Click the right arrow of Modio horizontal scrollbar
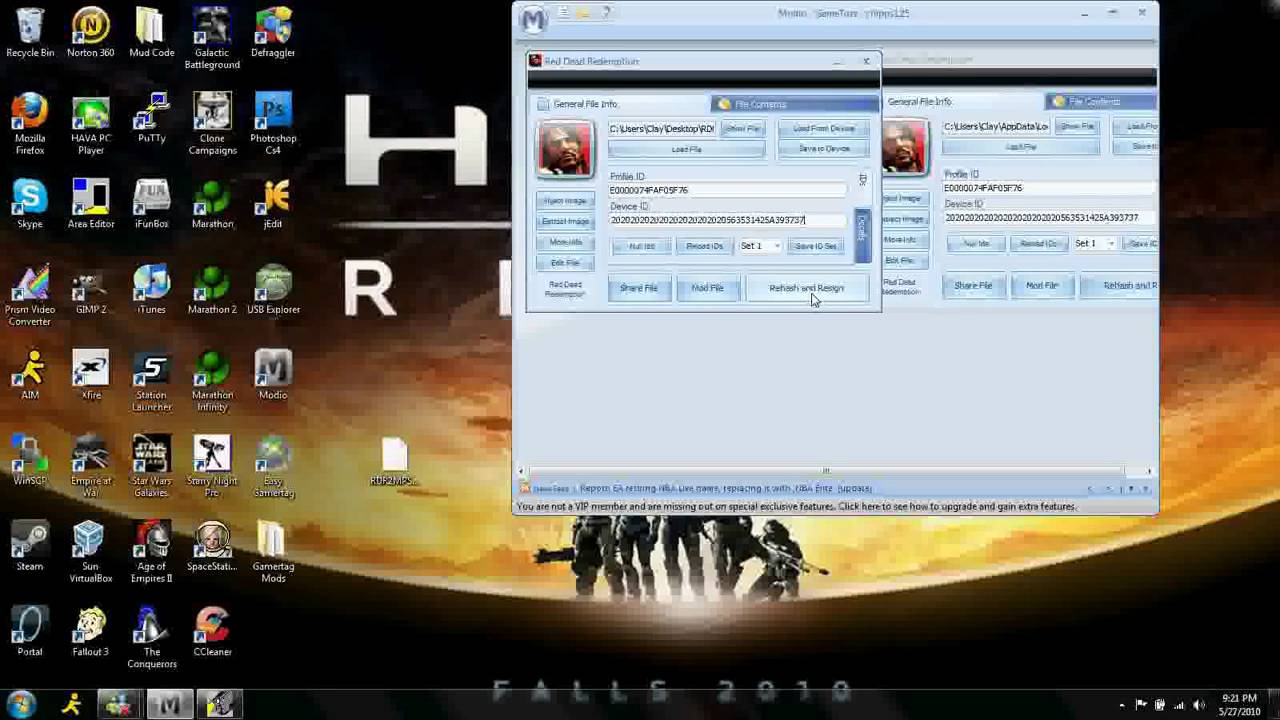 pos(1149,471)
